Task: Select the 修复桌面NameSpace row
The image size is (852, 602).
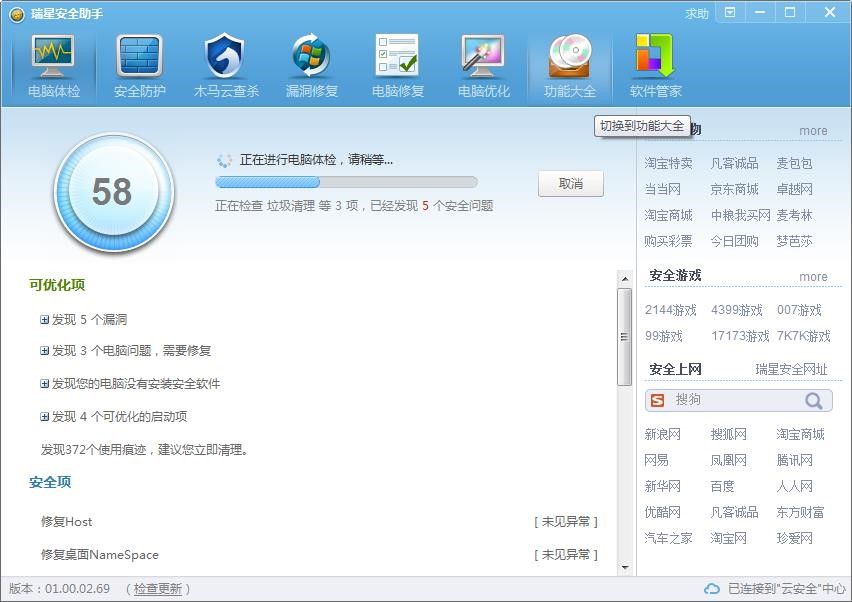Action: pyautogui.click(x=319, y=555)
